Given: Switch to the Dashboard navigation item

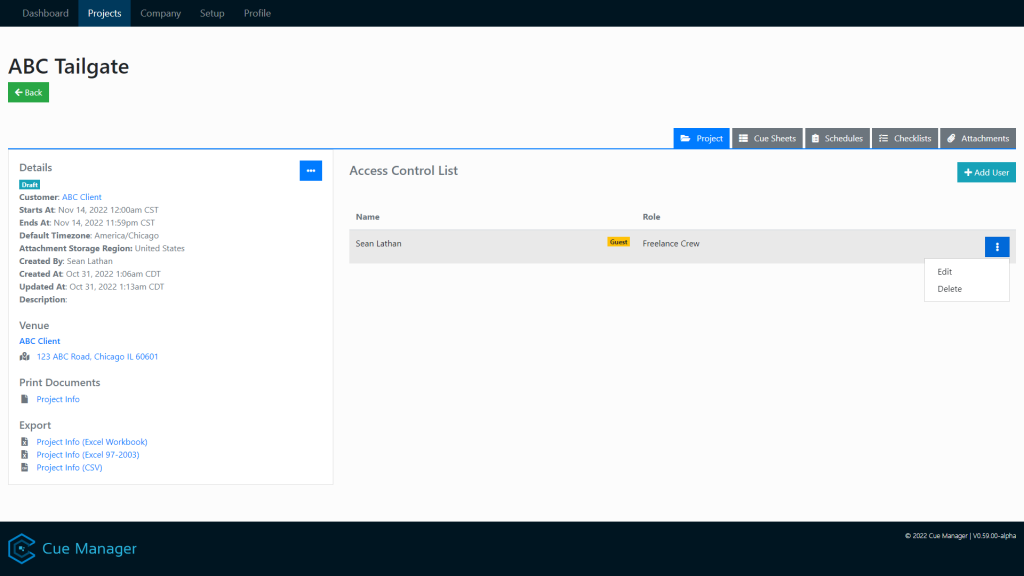Looking at the screenshot, I should pos(45,13).
